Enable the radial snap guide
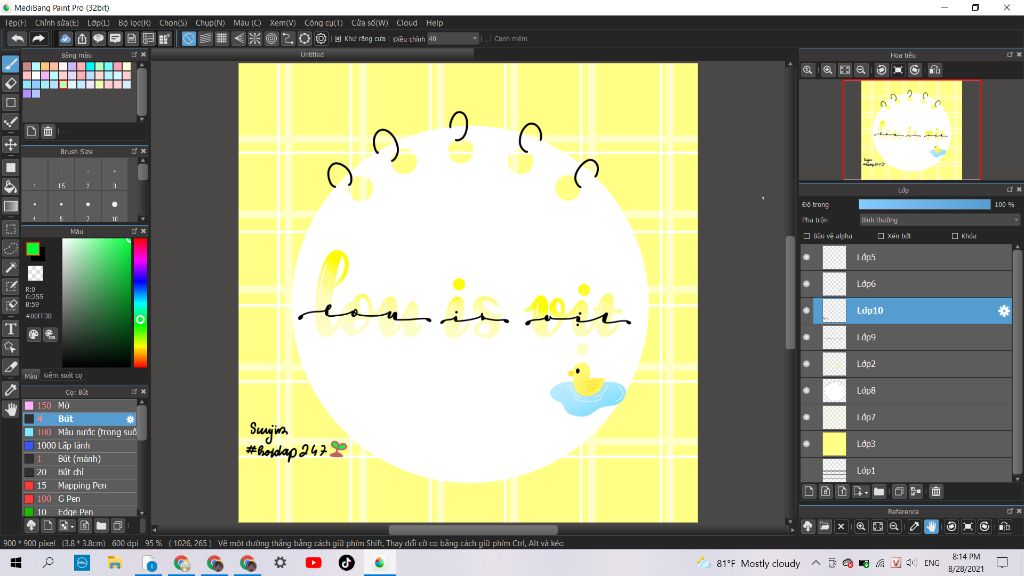 (x=255, y=39)
